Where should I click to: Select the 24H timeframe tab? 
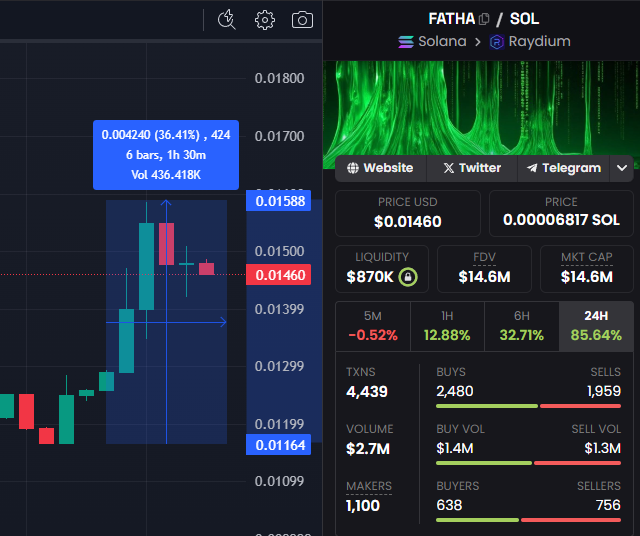pyautogui.click(x=596, y=326)
